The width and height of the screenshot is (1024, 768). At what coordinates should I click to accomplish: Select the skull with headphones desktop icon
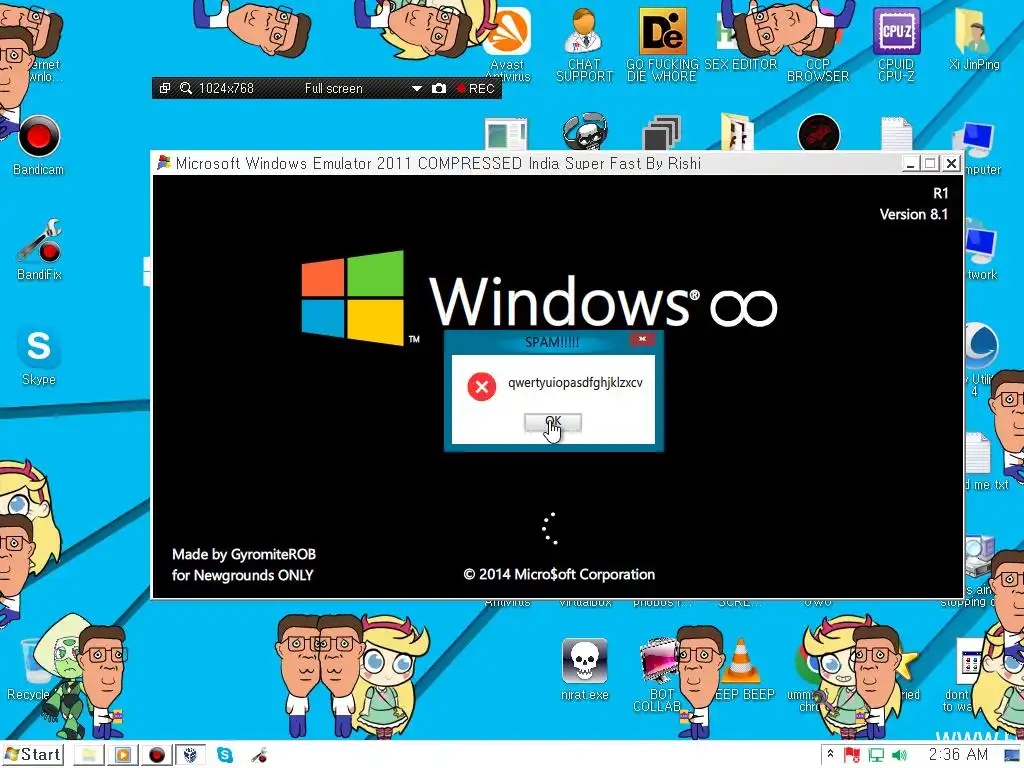[584, 131]
